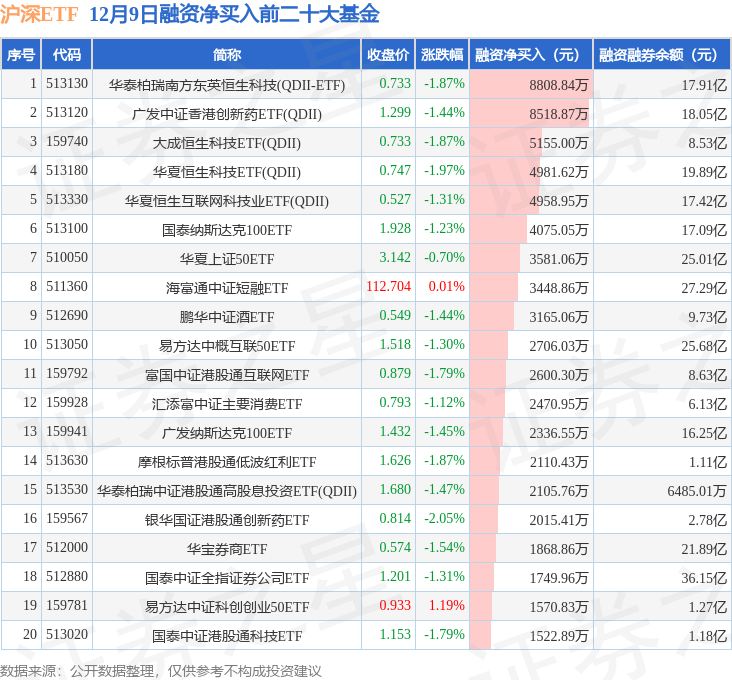Viewport: 732px width, 680px height.
Task: Click change value -0.70%
Action: [444, 257]
